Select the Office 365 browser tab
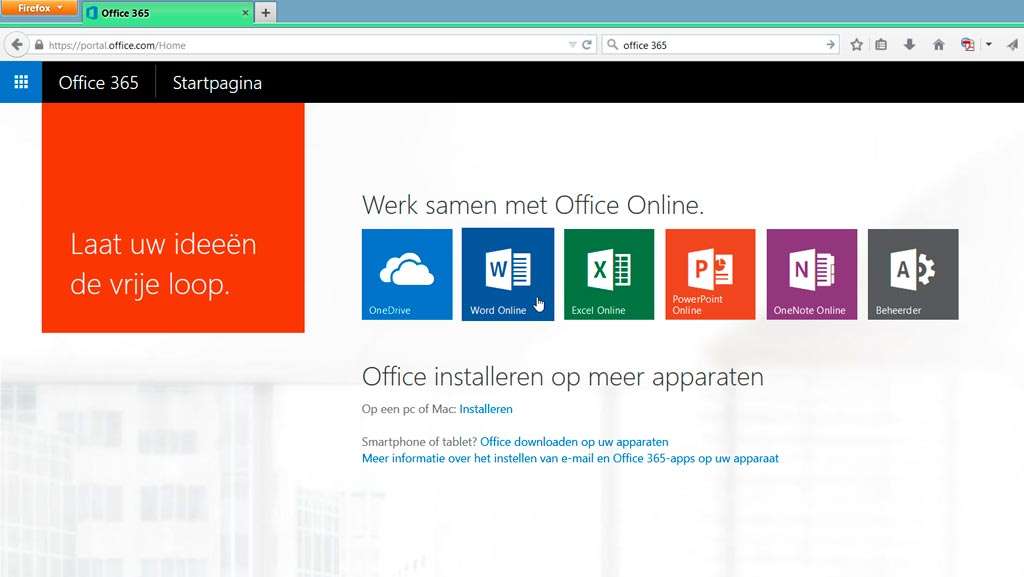 pyautogui.click(x=168, y=12)
